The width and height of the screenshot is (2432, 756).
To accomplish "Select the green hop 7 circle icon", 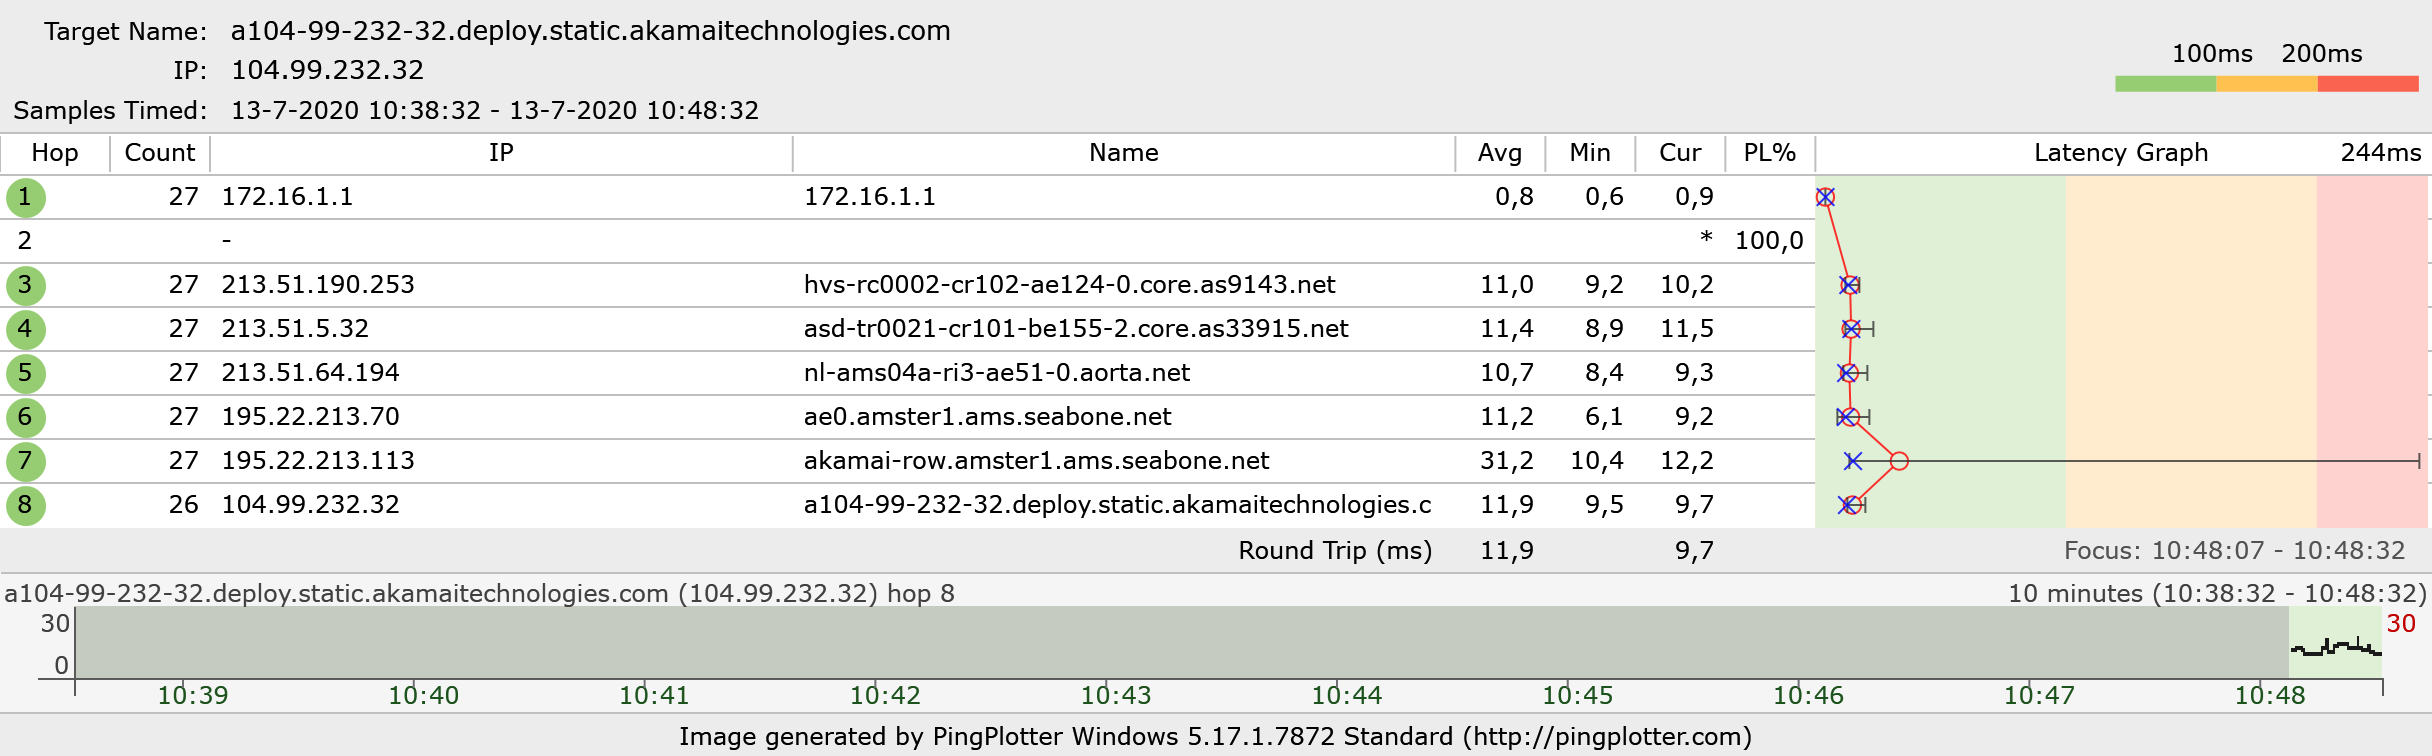I will click(x=25, y=461).
